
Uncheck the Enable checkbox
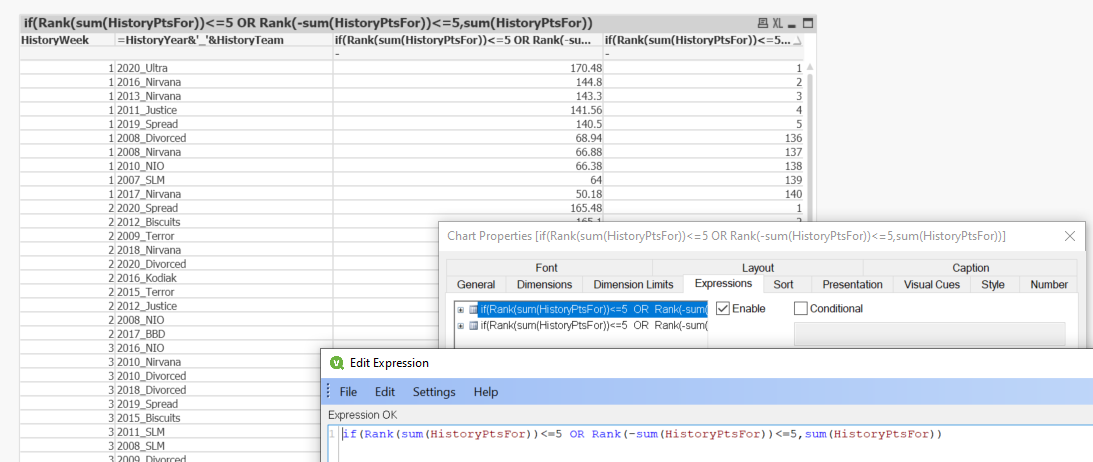(723, 309)
